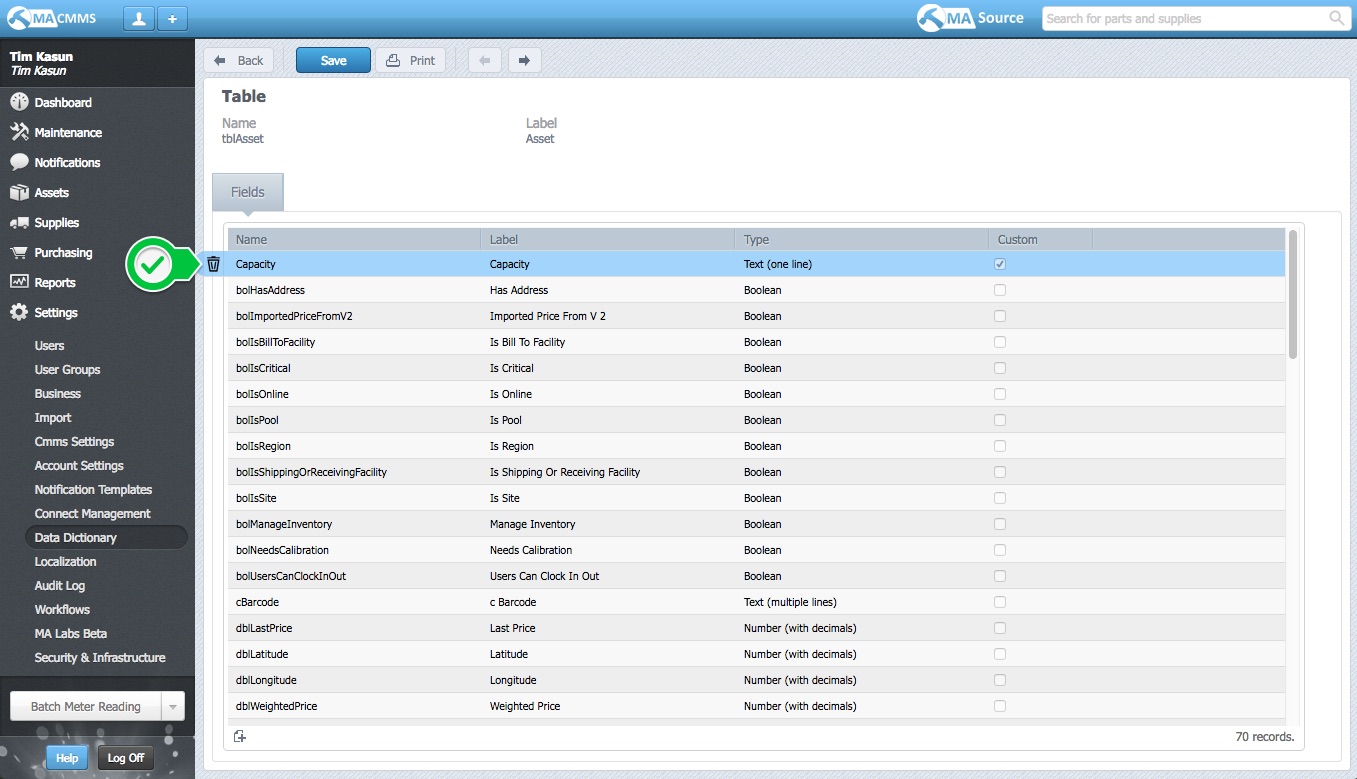The height and width of the screenshot is (779, 1357).
Task: Open Users settings page
Action: (49, 345)
